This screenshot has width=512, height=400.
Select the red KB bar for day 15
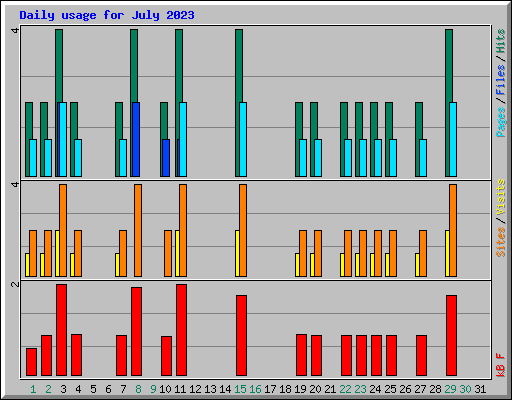click(241, 335)
